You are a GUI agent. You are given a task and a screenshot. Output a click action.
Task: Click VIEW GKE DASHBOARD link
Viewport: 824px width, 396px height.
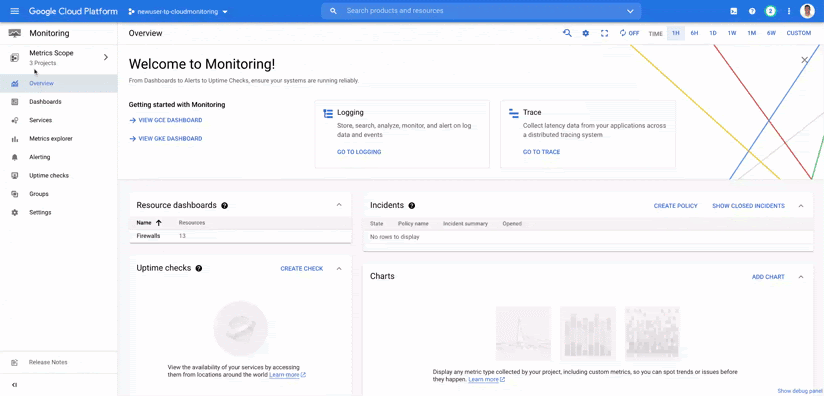[x=166, y=139]
